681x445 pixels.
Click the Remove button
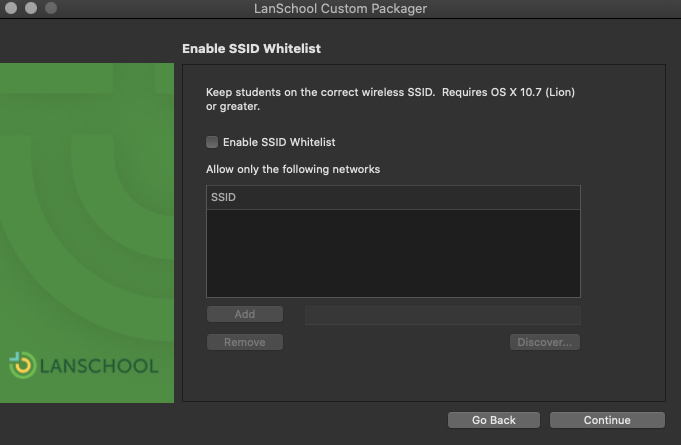pyautogui.click(x=245, y=342)
